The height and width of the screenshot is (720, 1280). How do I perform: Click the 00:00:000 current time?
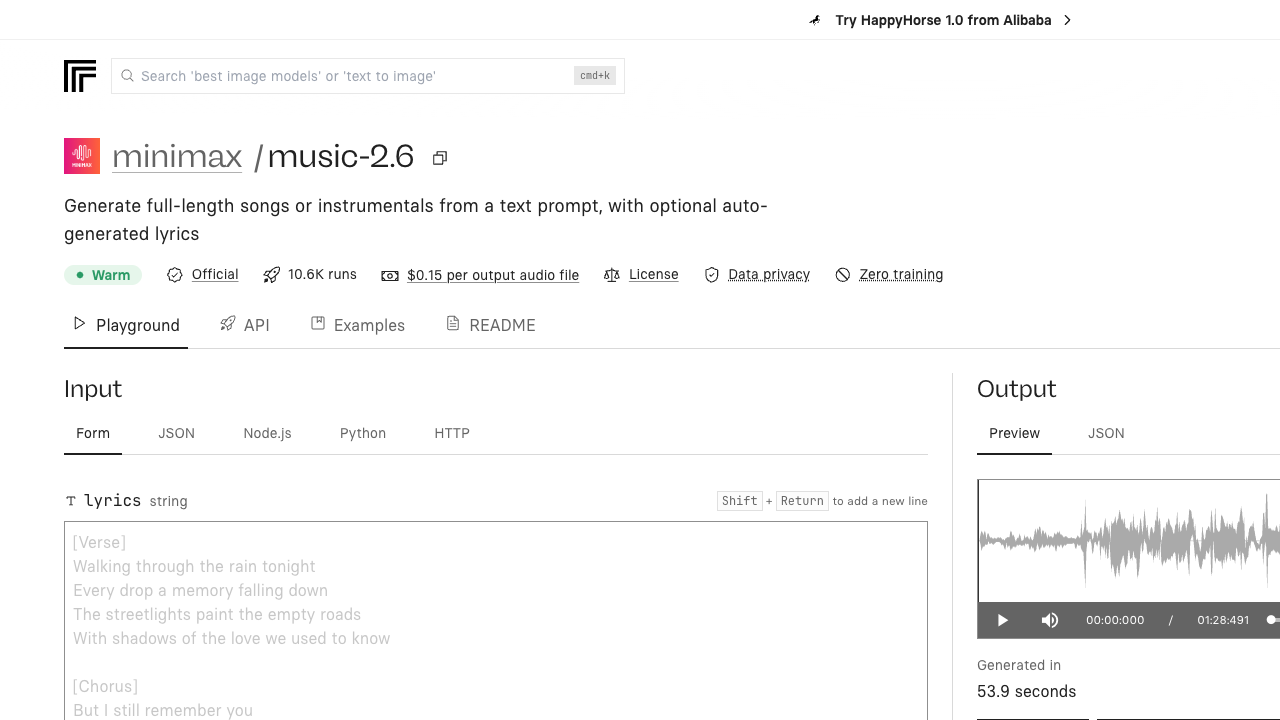click(x=1115, y=620)
